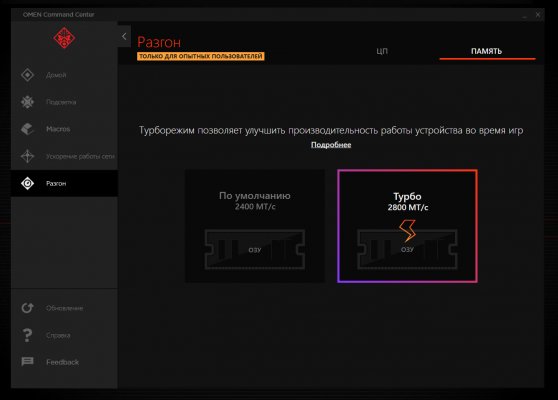Select the Macros sidebar icon
The width and height of the screenshot is (558, 400).
pos(27,129)
